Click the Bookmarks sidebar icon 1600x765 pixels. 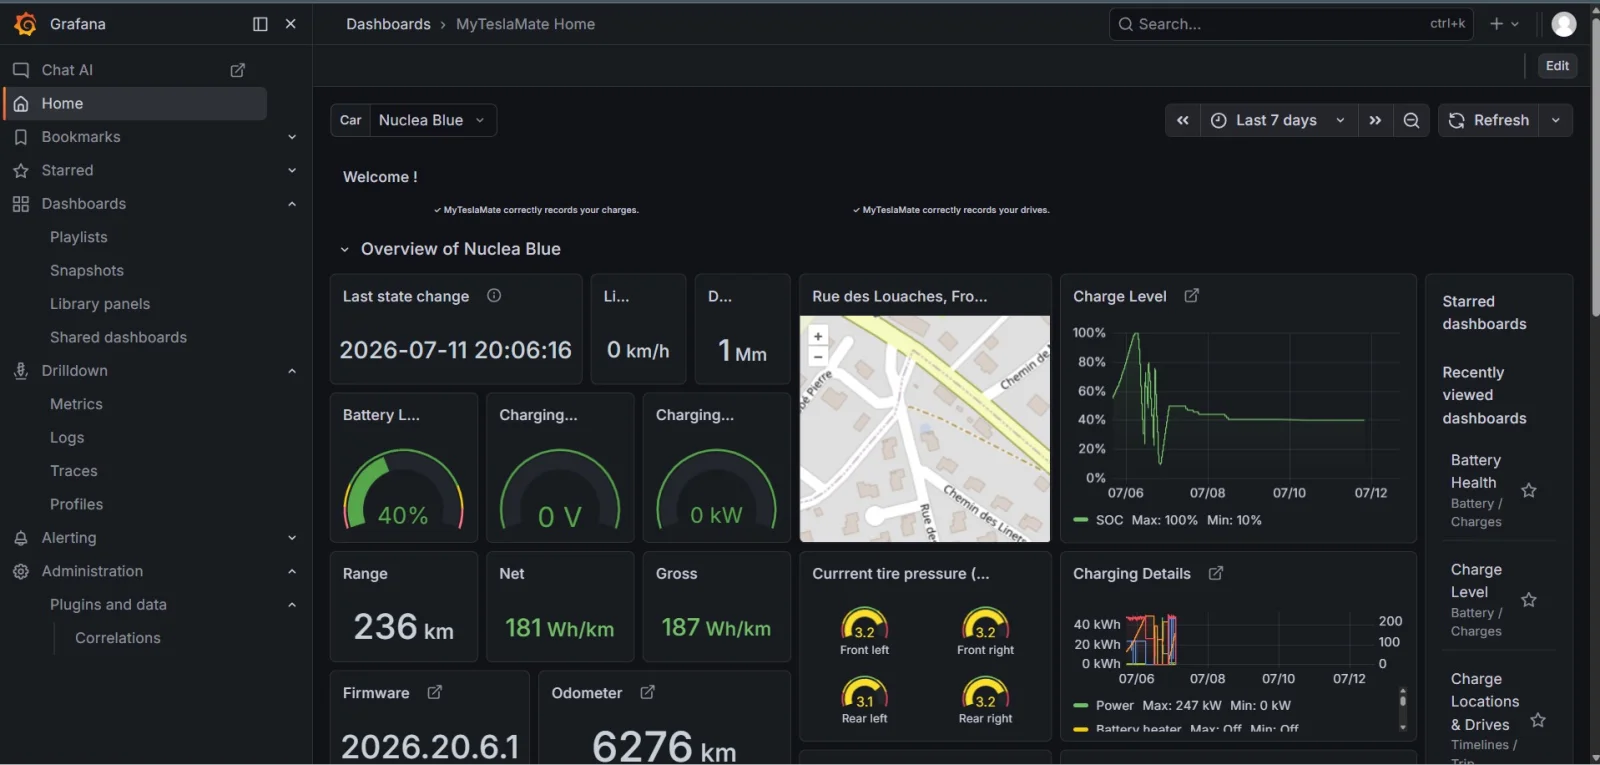coord(21,137)
